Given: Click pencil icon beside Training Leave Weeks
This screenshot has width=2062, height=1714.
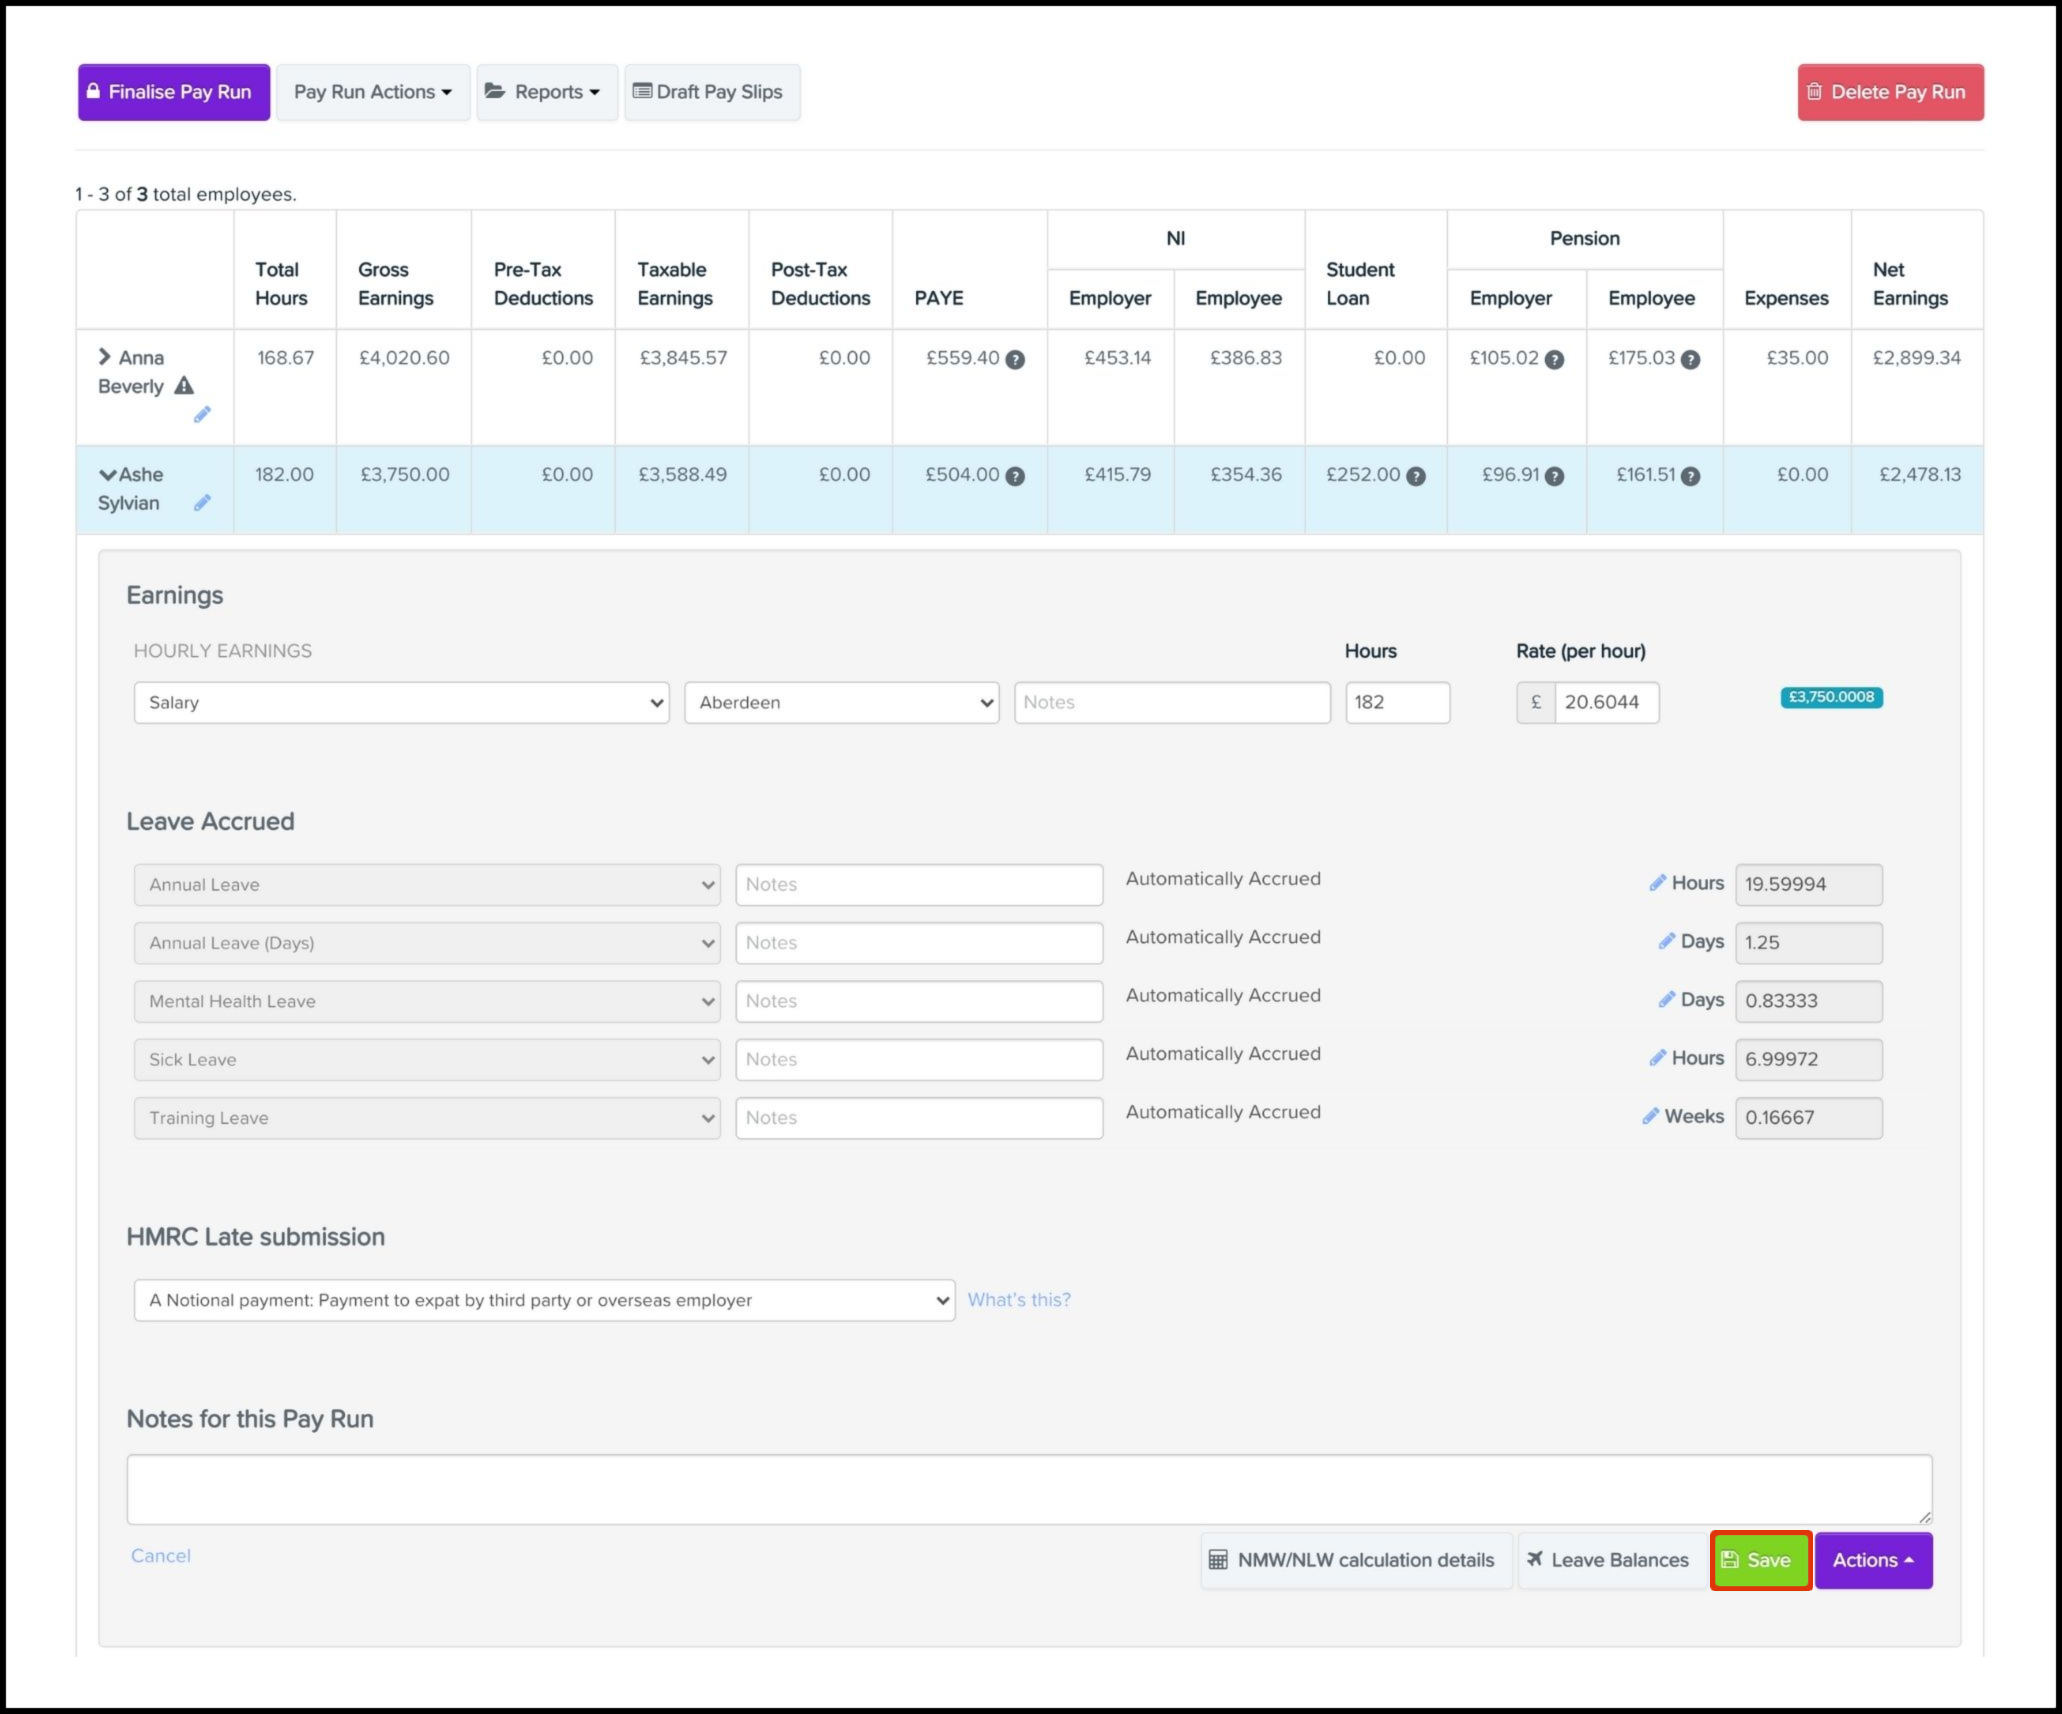Looking at the screenshot, I should point(1650,1116).
